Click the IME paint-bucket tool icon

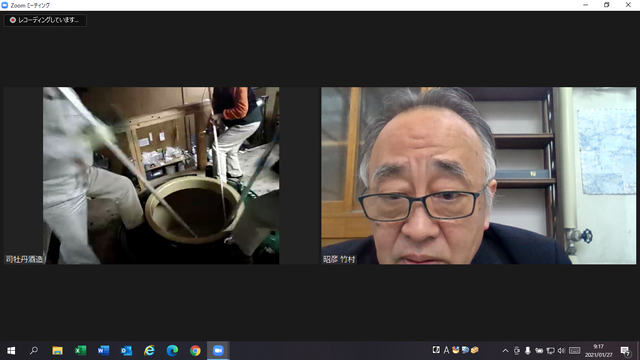coord(456,350)
